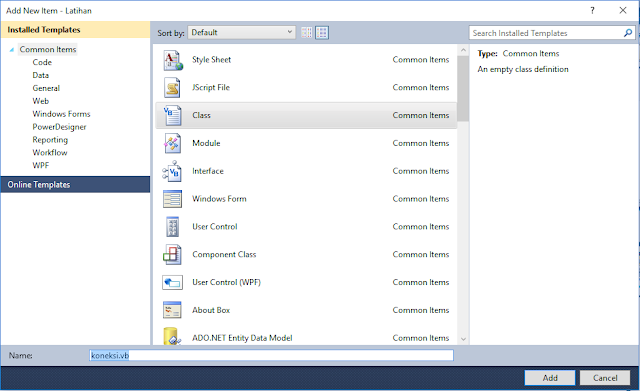Select the Data category

(41, 75)
